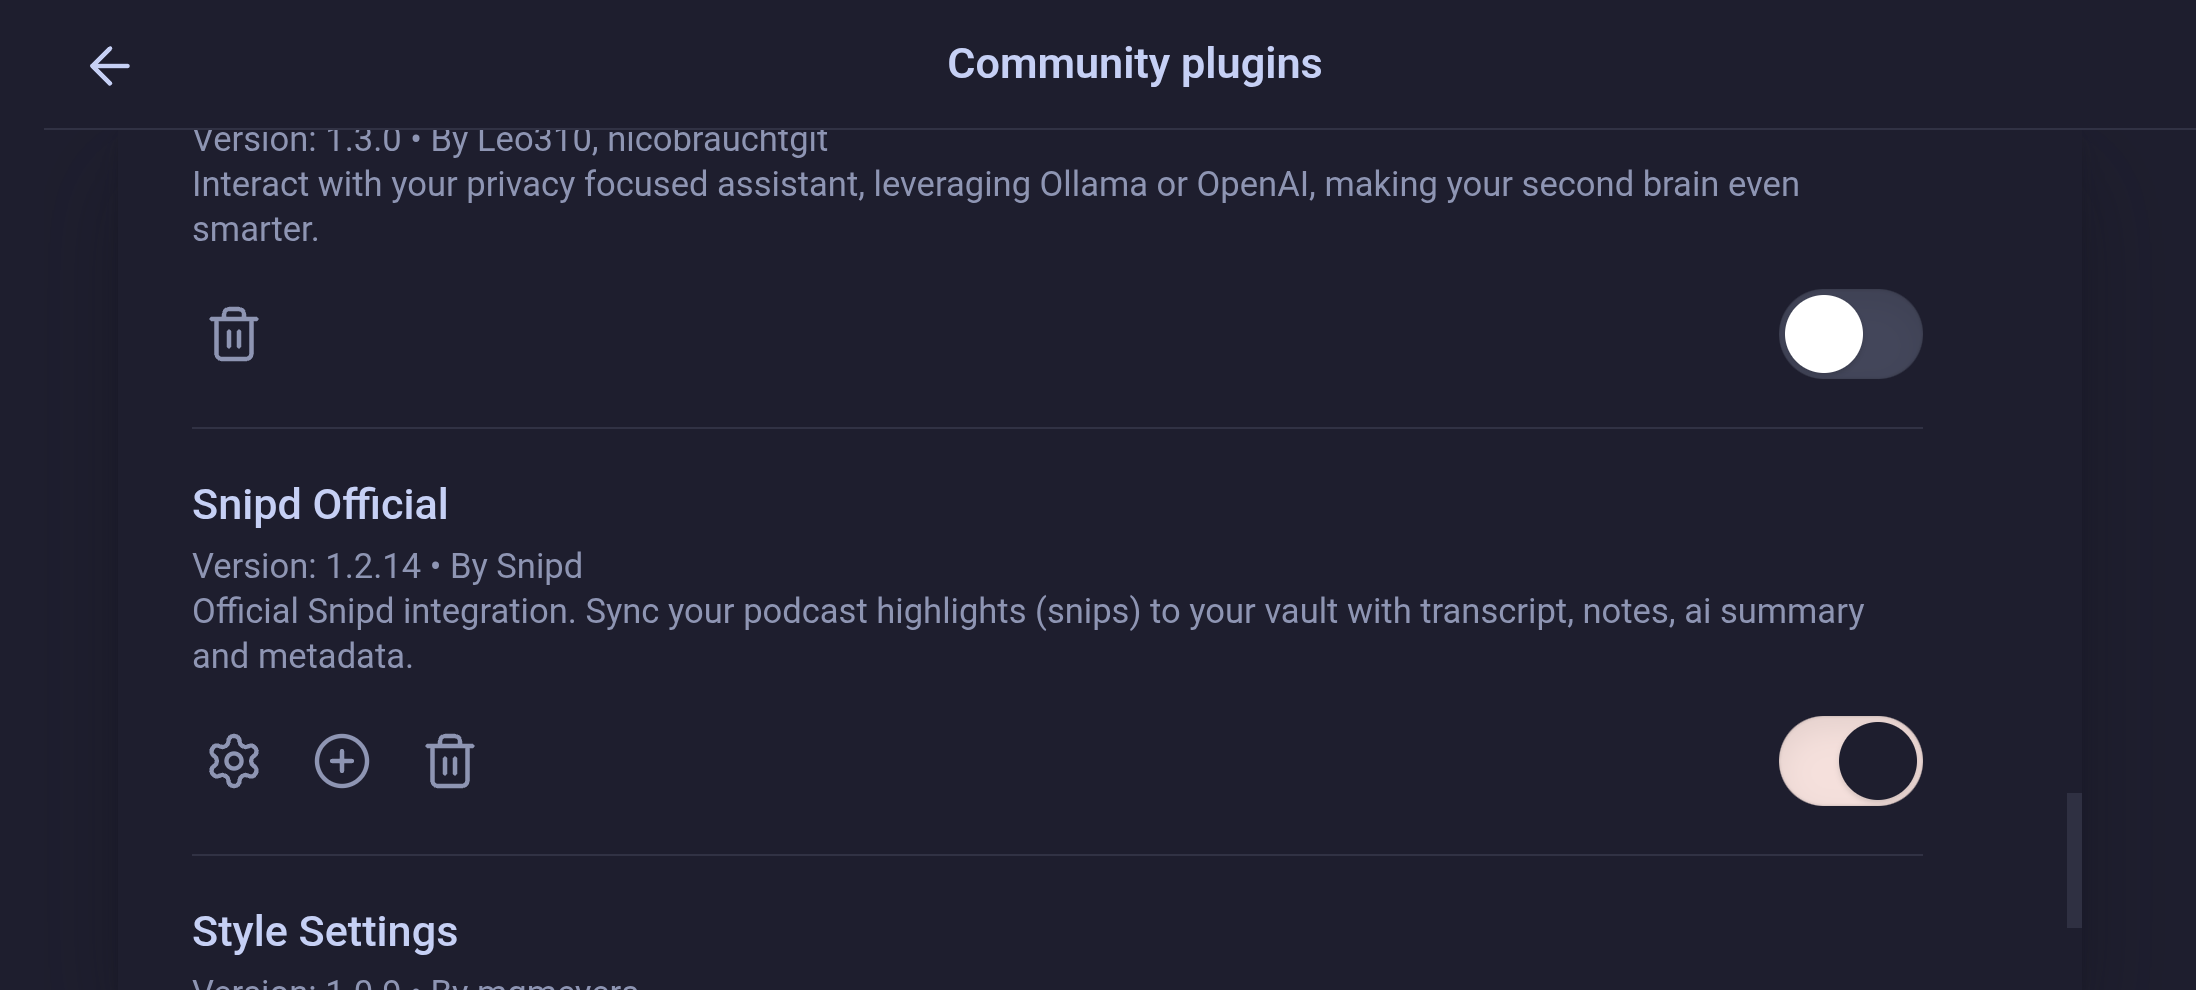Enable the privacy focused assistant plugin toggle

click(1850, 334)
